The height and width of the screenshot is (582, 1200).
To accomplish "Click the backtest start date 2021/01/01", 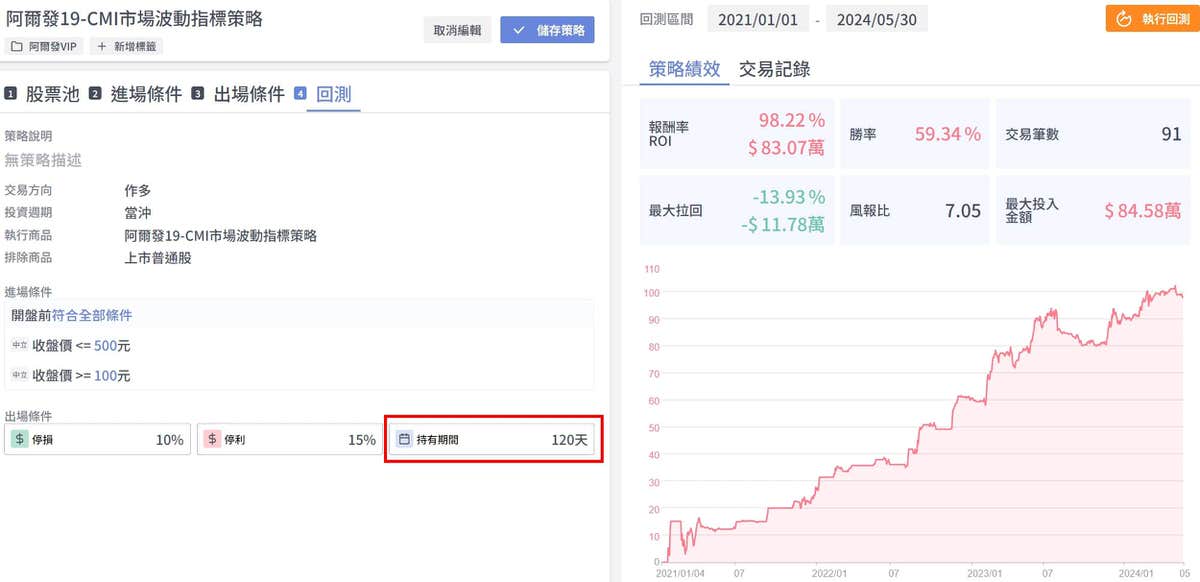I will [x=757, y=18].
